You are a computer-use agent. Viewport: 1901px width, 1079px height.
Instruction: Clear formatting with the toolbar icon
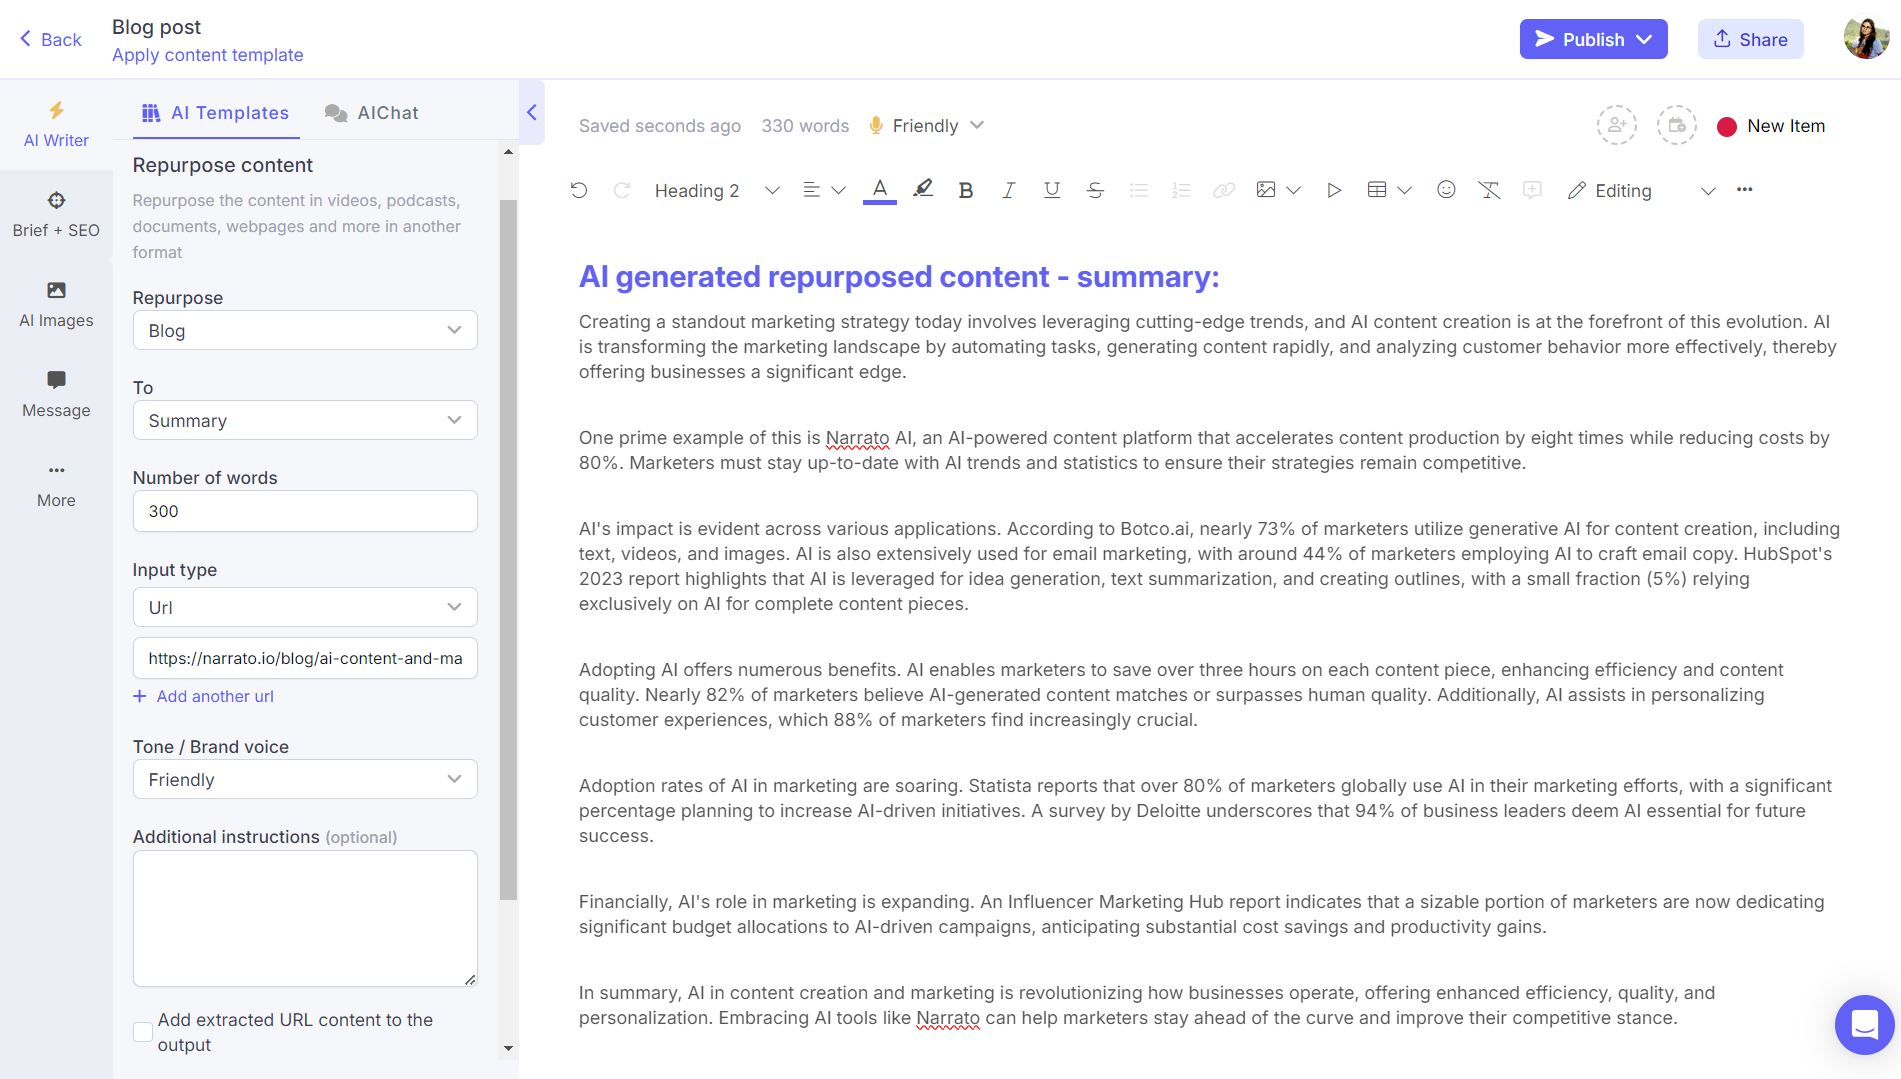pyautogui.click(x=1489, y=189)
